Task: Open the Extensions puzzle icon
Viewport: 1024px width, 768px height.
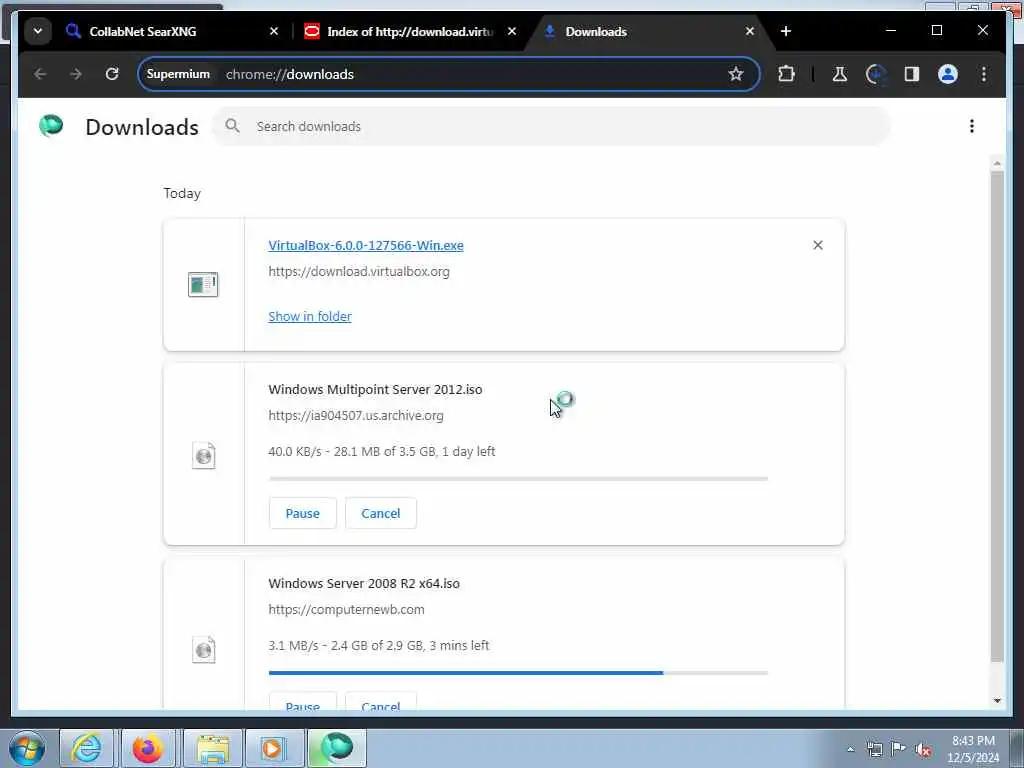Action: click(x=786, y=74)
